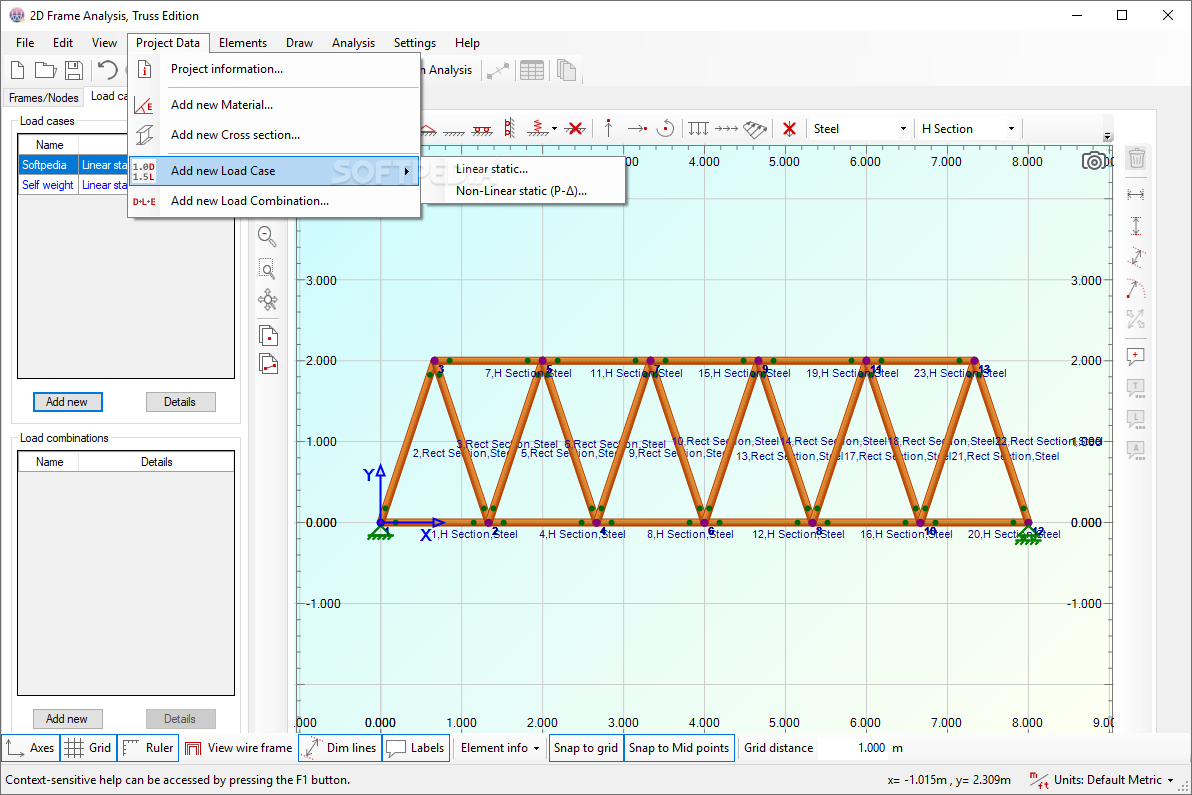Open the spring support dropdown arrow
Viewport: 1192px width, 795px height.
pyautogui.click(x=554, y=129)
